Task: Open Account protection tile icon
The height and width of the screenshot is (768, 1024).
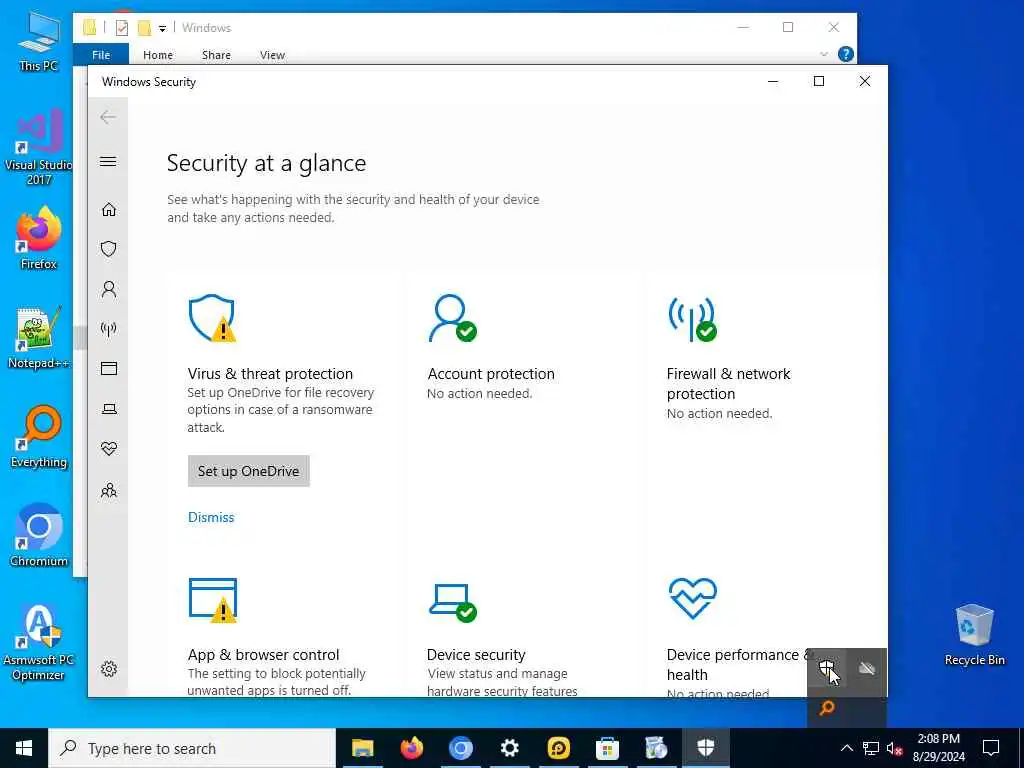Action: click(x=452, y=318)
